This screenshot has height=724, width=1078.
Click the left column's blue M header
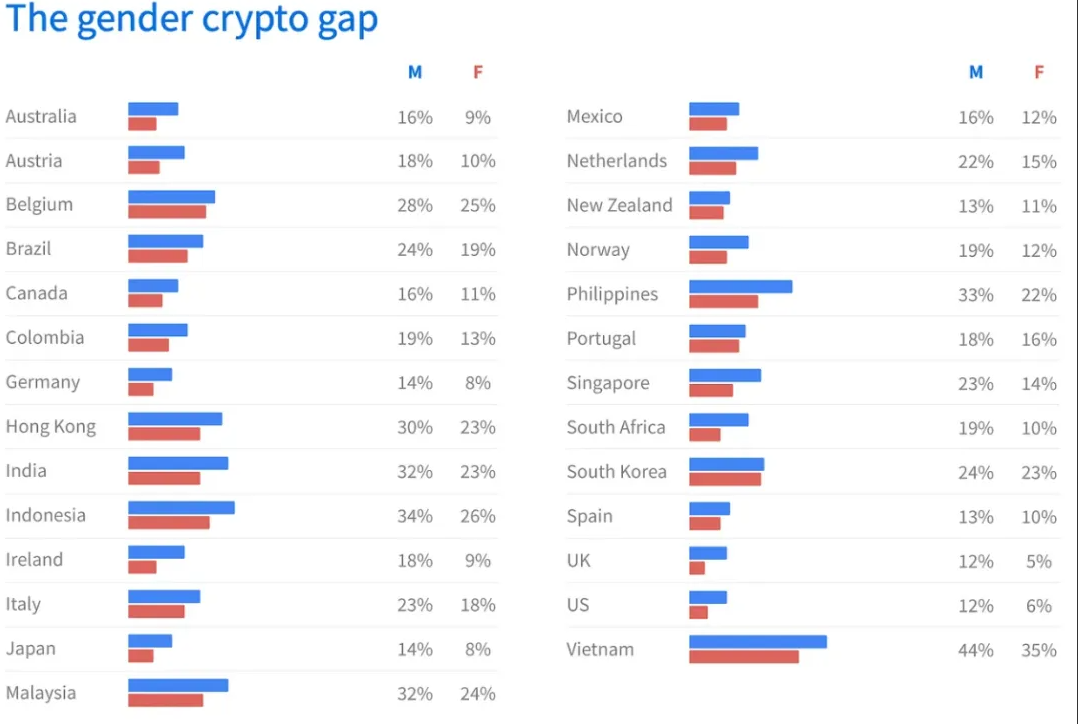point(415,72)
